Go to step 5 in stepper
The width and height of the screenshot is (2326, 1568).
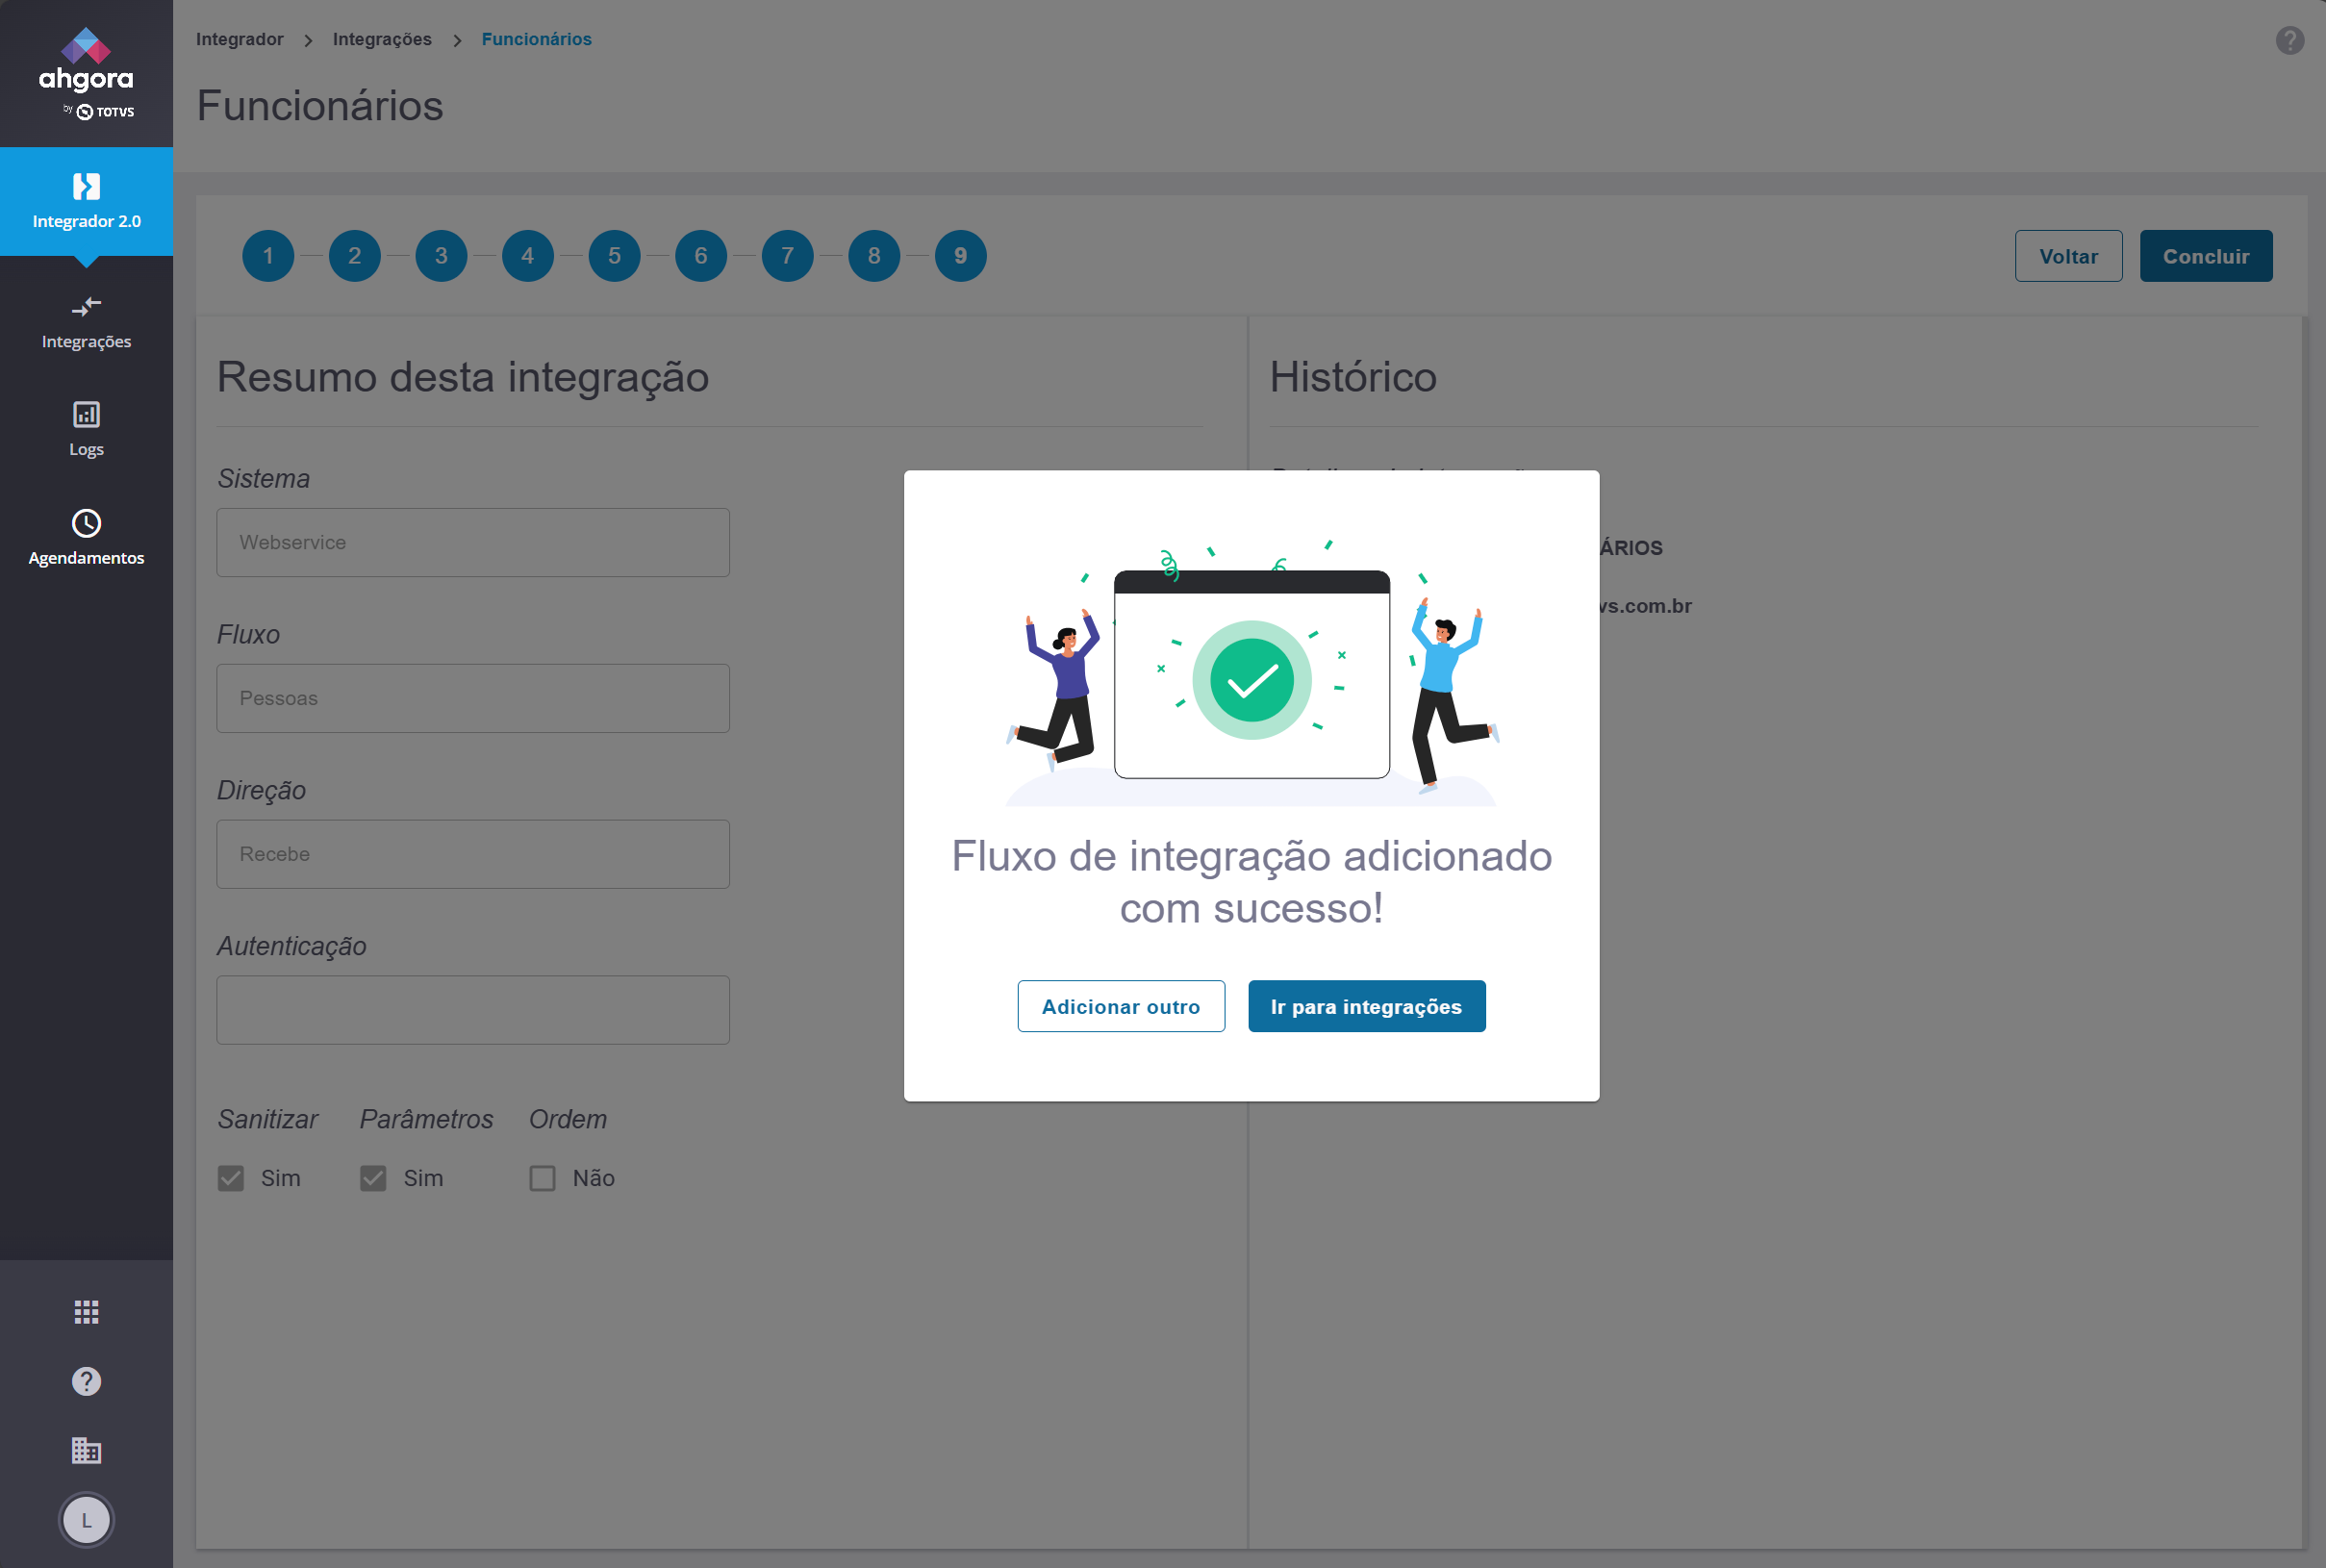click(x=614, y=256)
